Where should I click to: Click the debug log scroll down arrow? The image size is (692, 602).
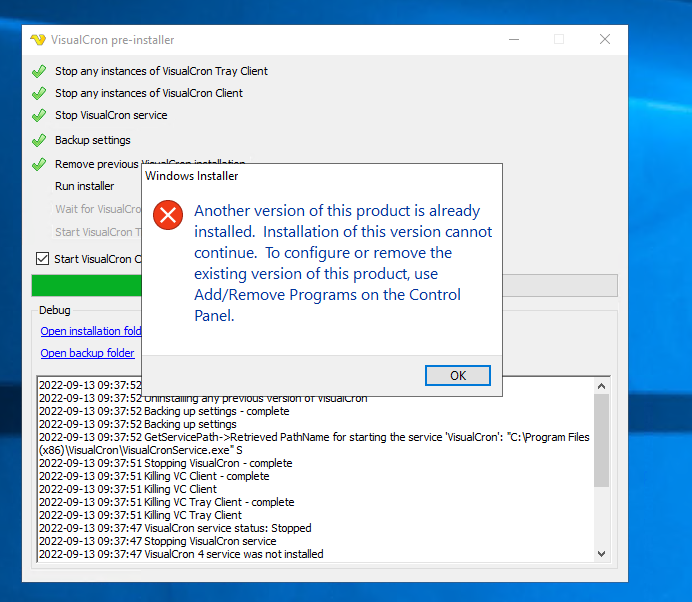pyautogui.click(x=602, y=553)
